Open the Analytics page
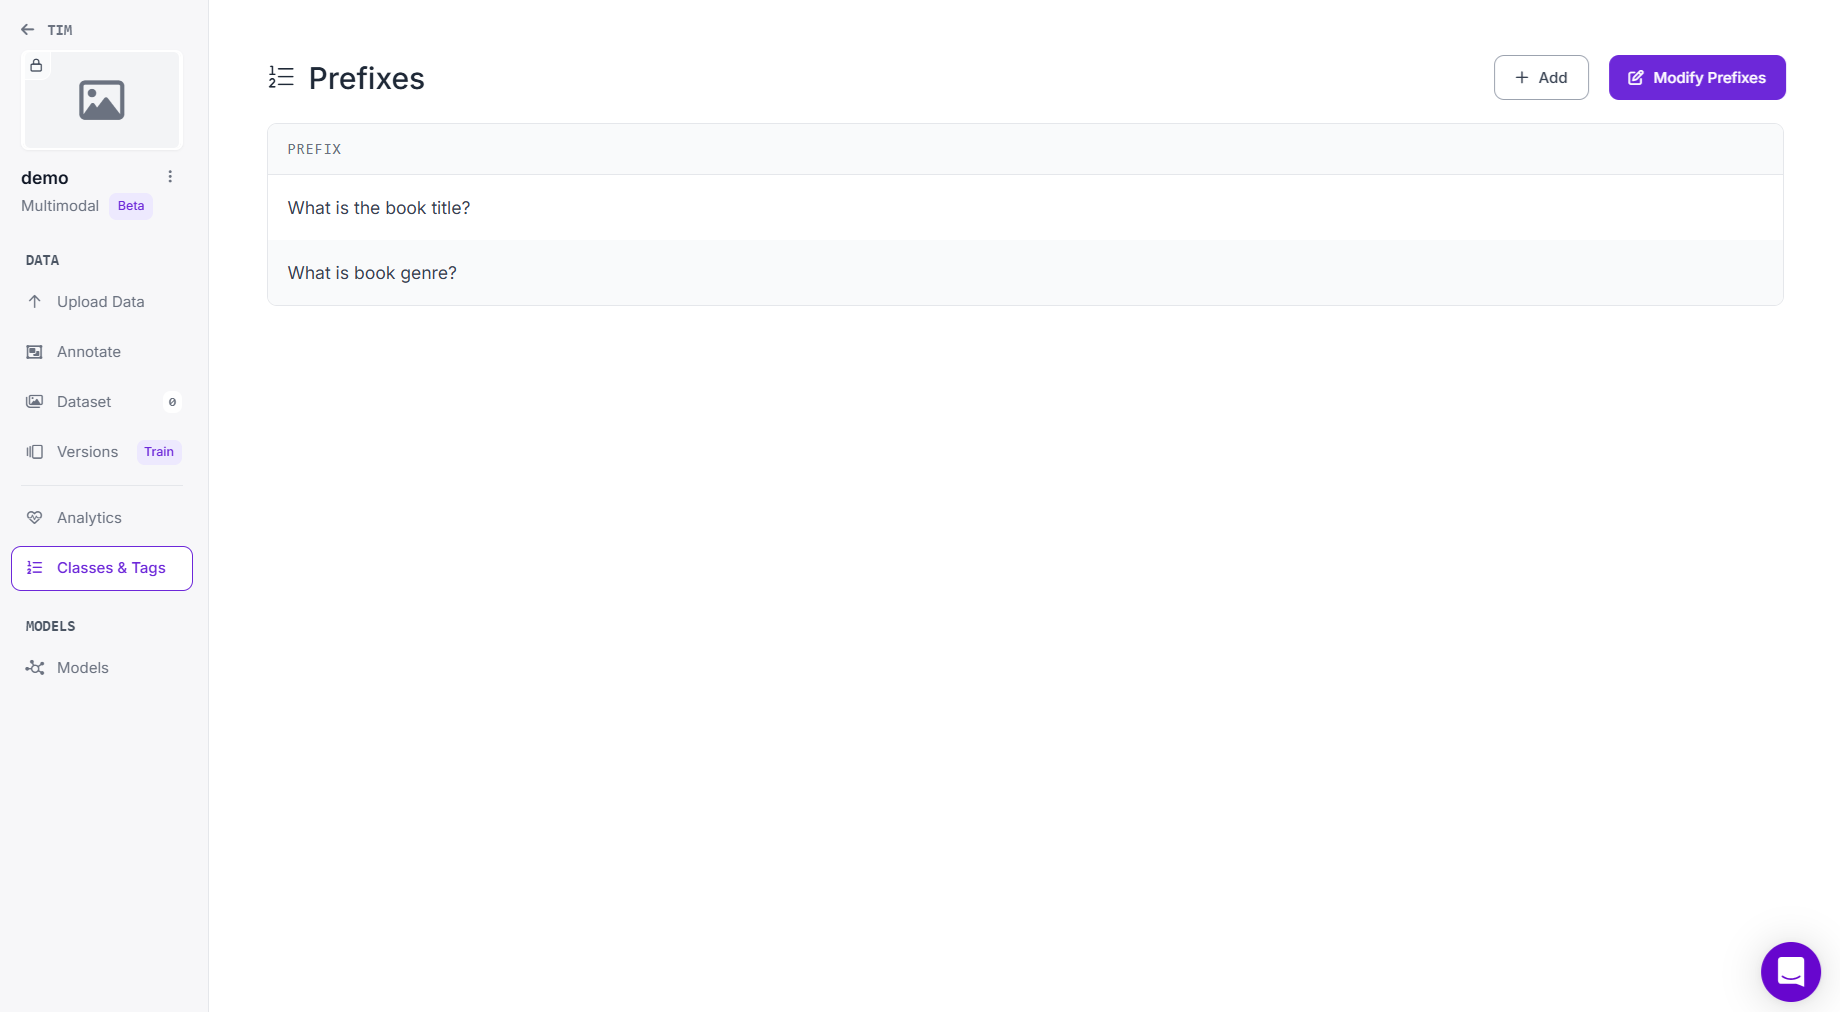Screen dimensions: 1840x1012 click(x=89, y=518)
